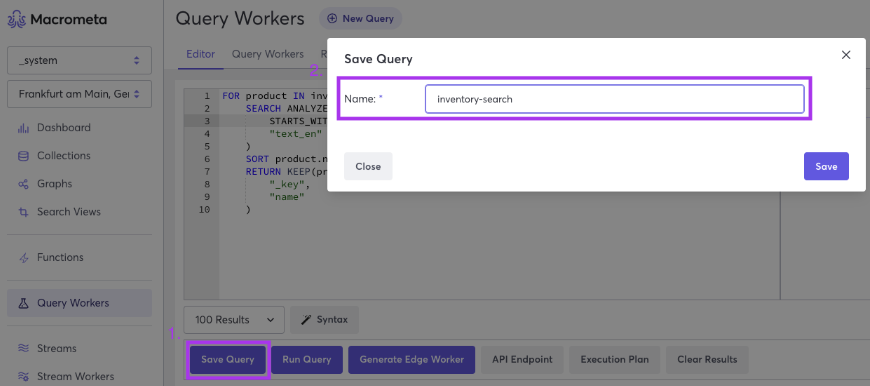Switch to the Query Workers tab
Viewport: 870px width, 386px height.
coord(268,54)
